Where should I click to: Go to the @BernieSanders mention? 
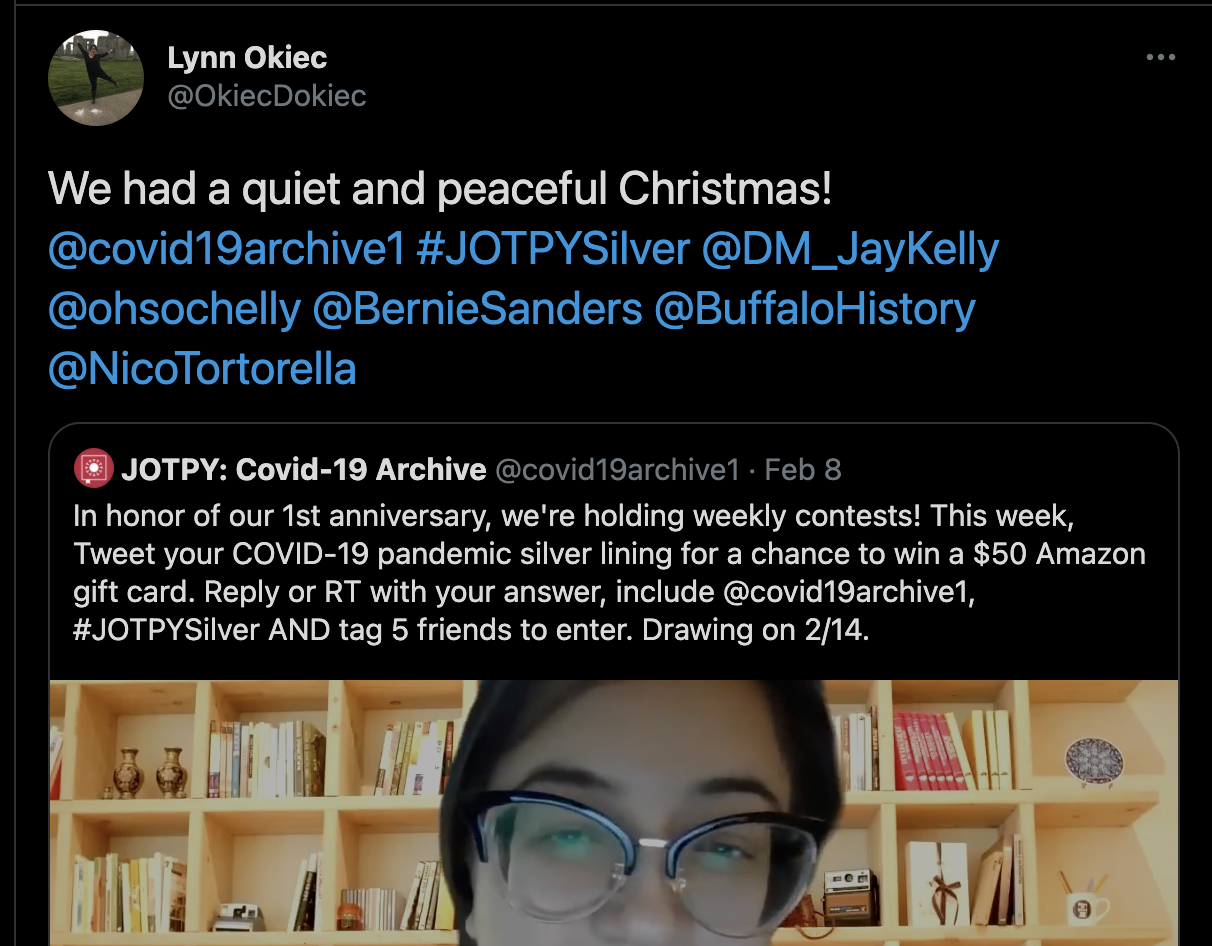click(x=477, y=310)
